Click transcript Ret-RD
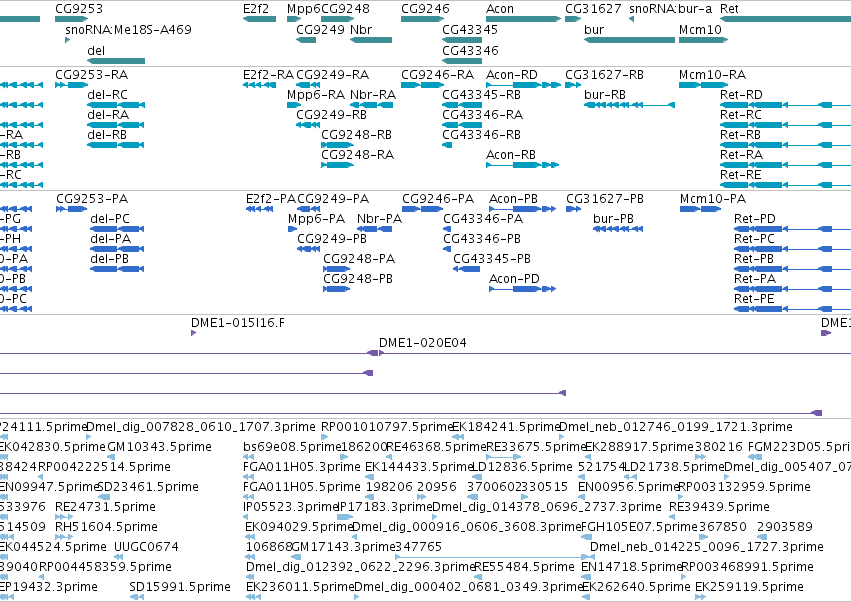The height and width of the screenshot is (602, 851). [785, 105]
